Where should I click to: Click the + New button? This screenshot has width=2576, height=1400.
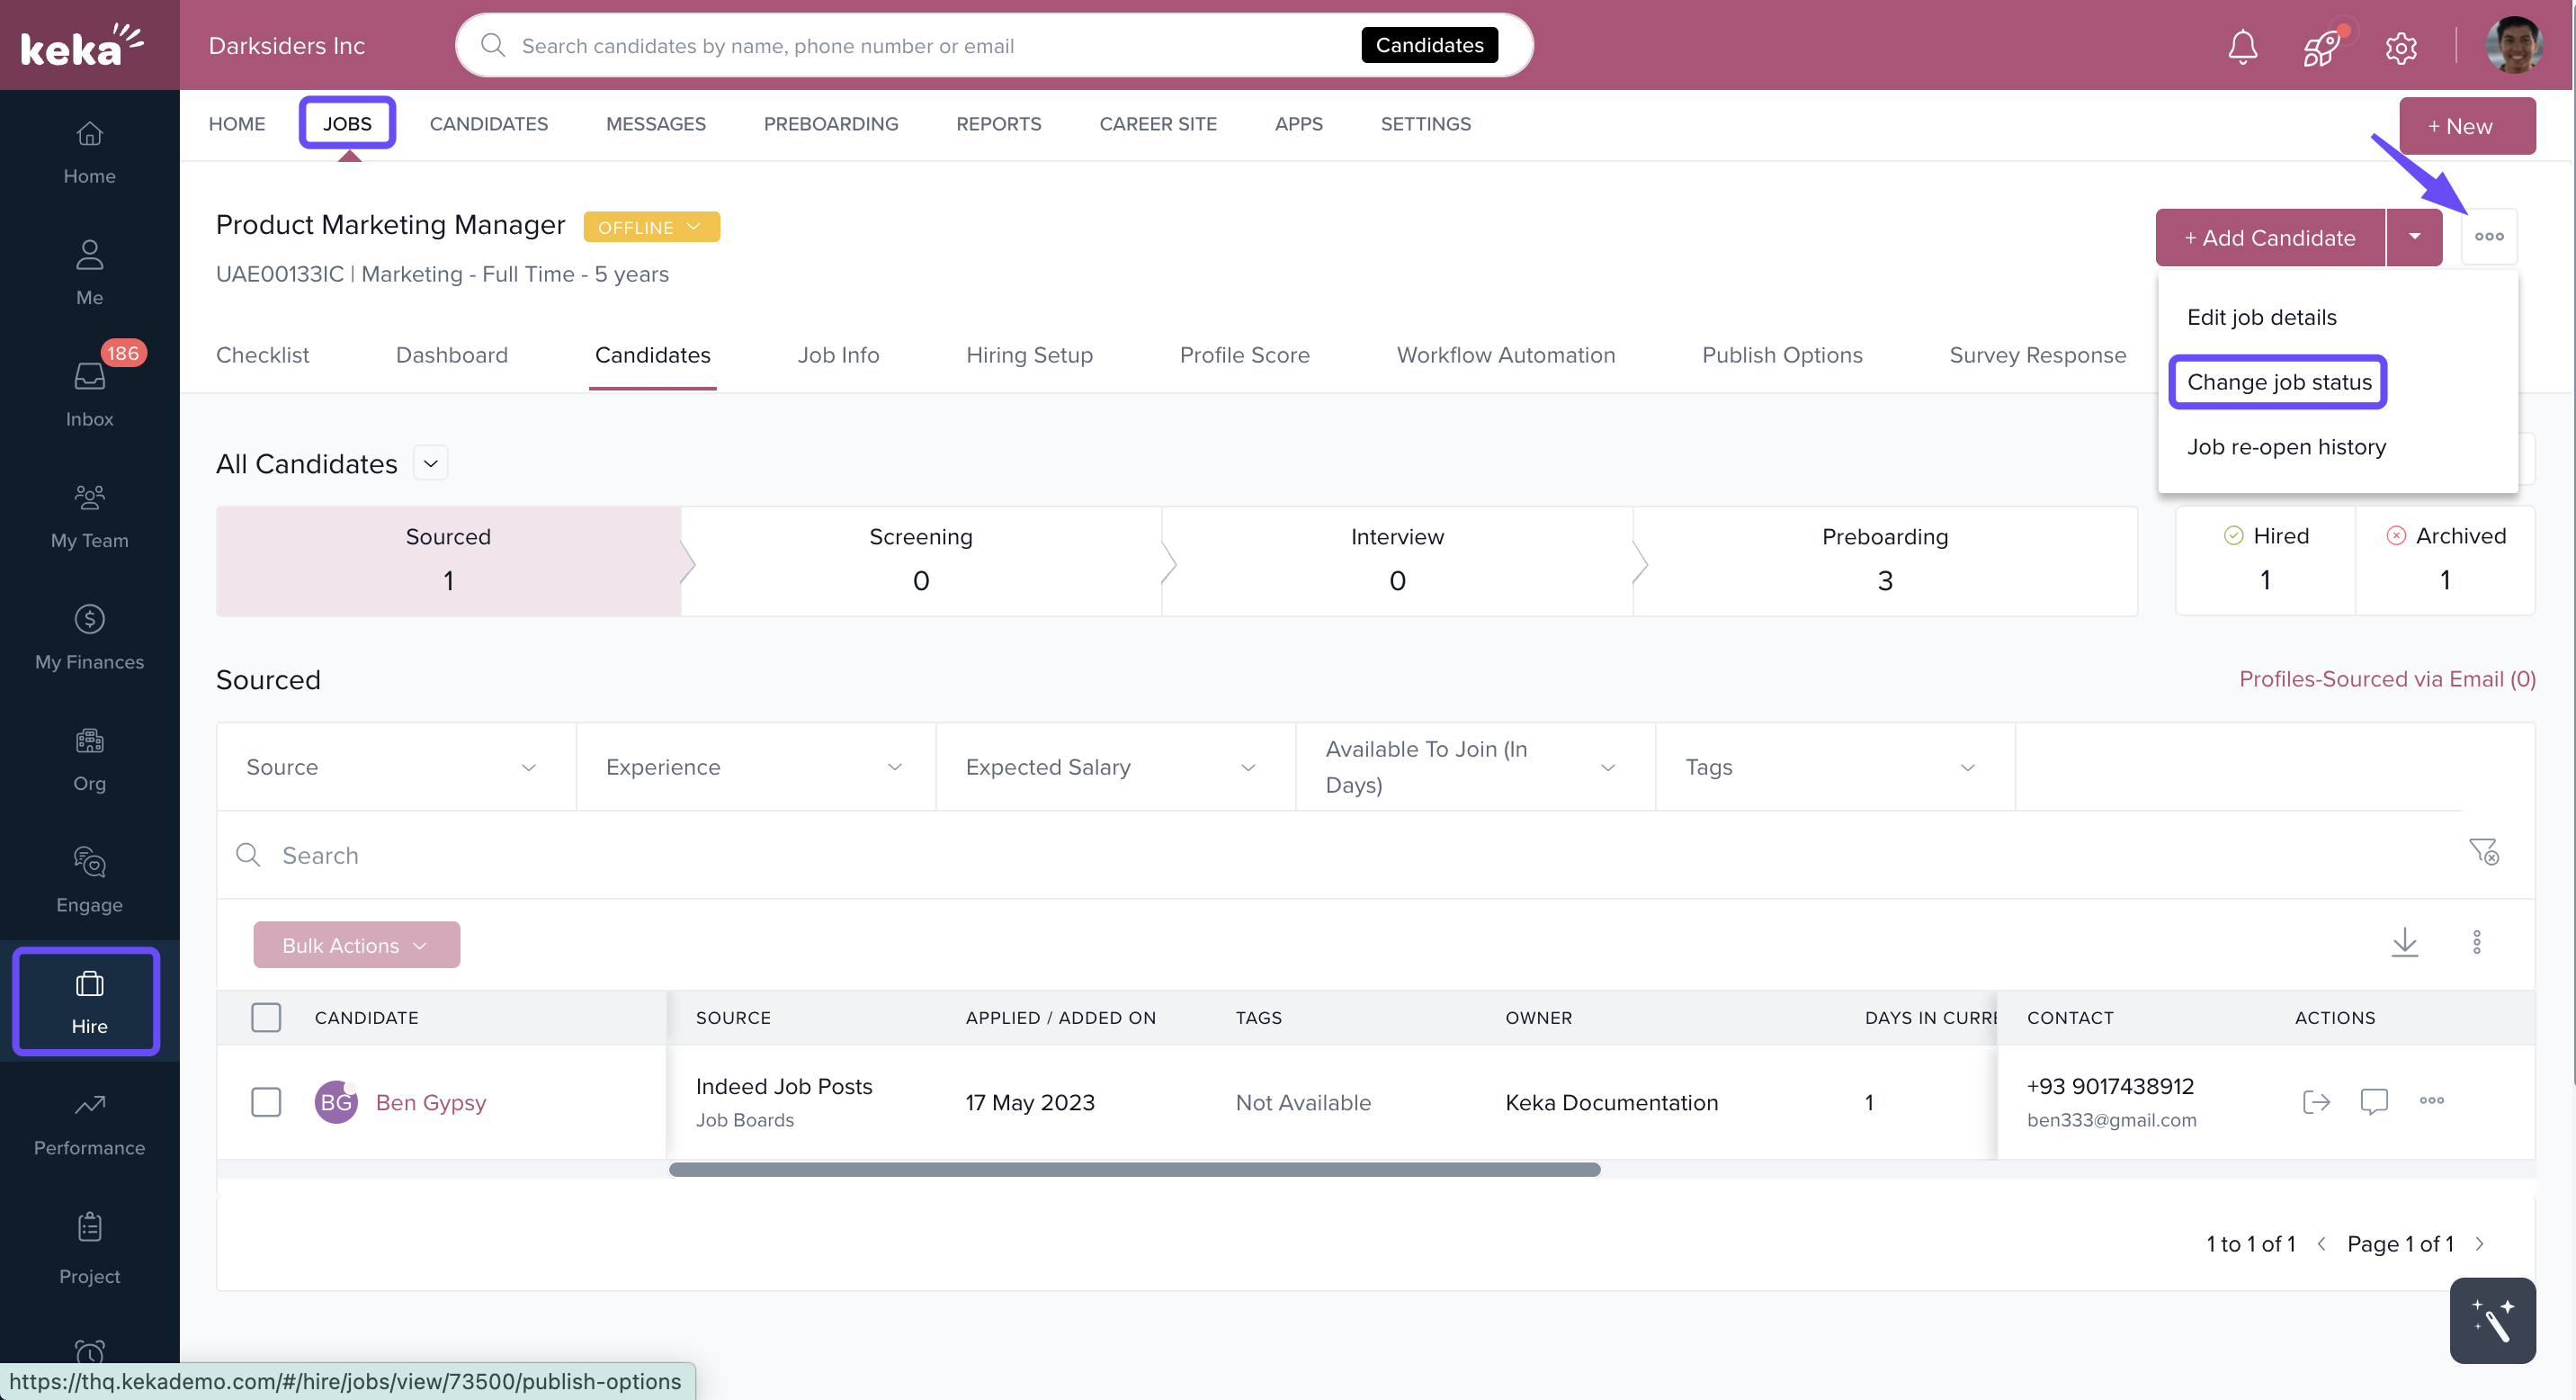click(x=2467, y=126)
